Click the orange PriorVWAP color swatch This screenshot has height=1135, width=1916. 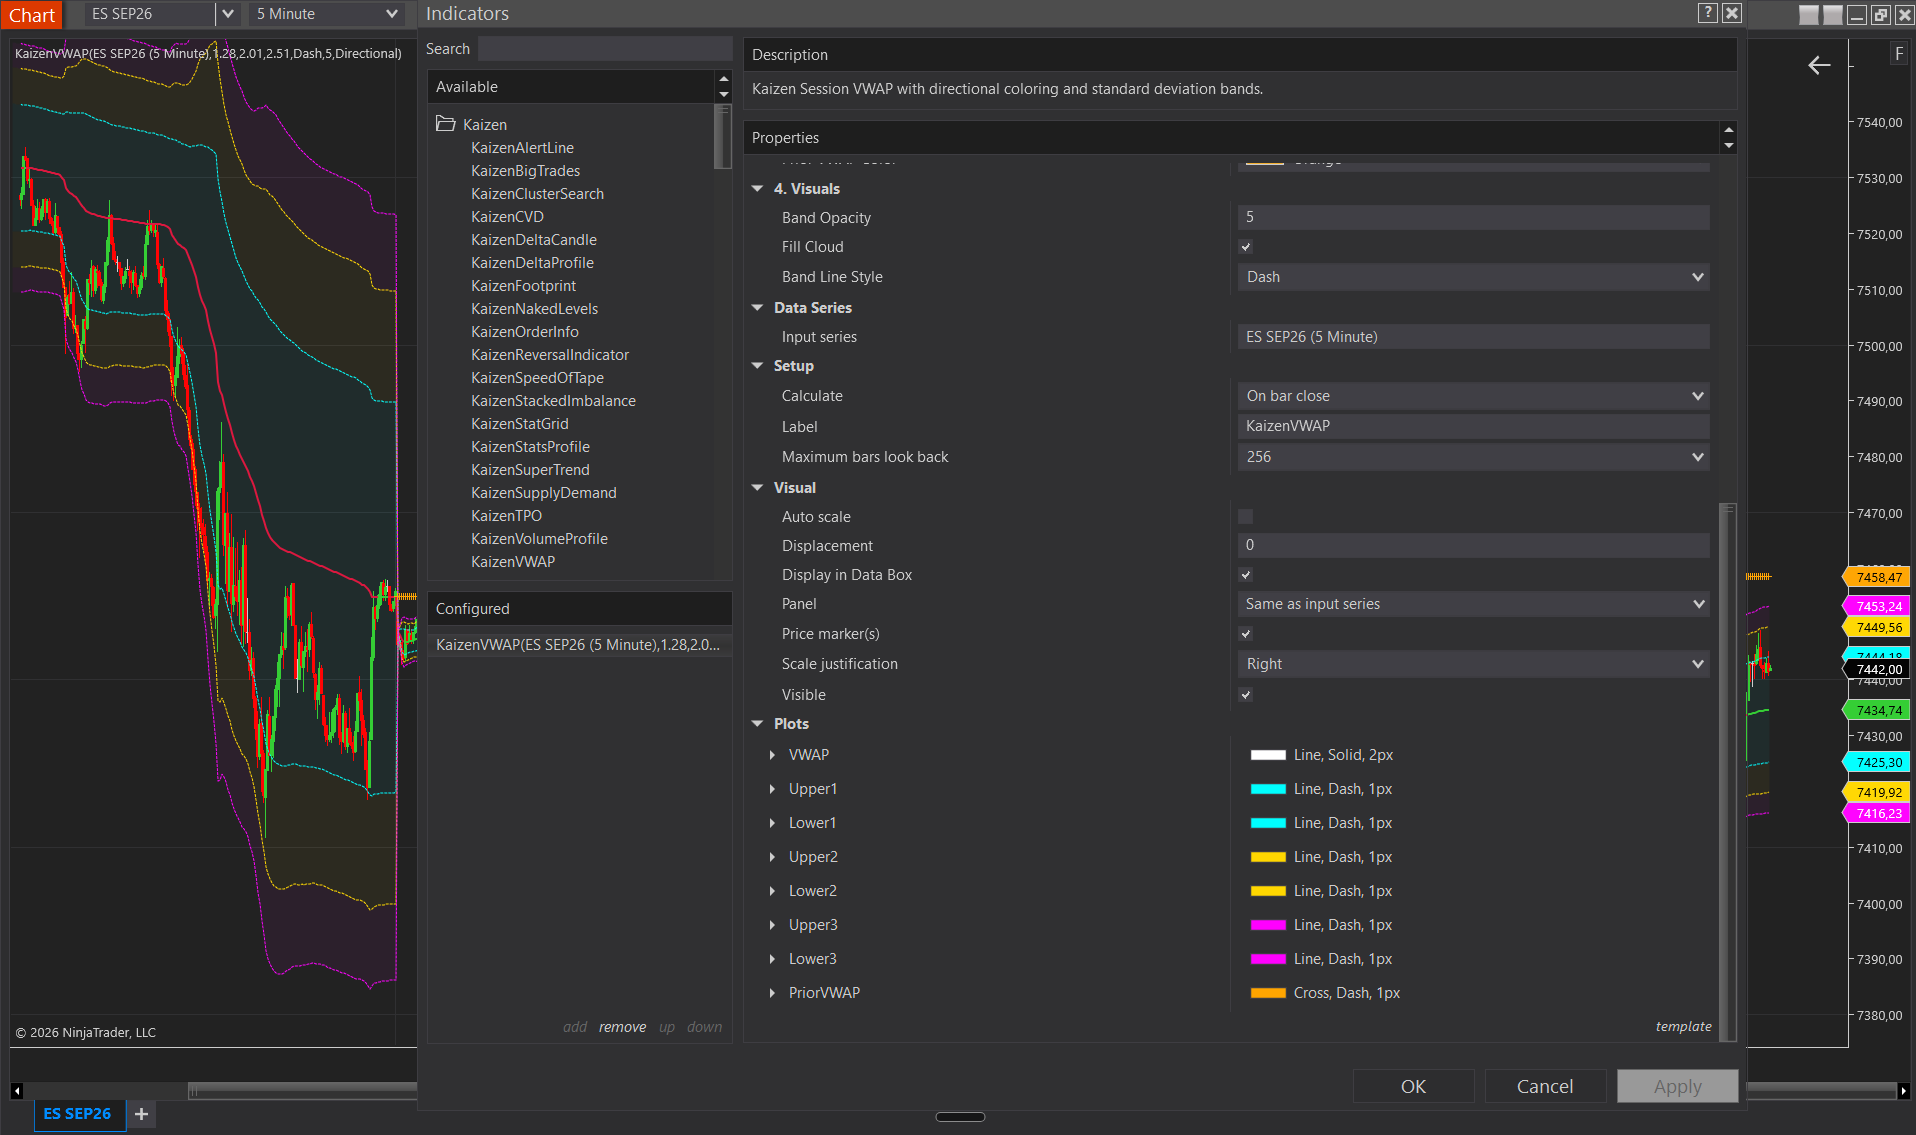tap(1268, 993)
